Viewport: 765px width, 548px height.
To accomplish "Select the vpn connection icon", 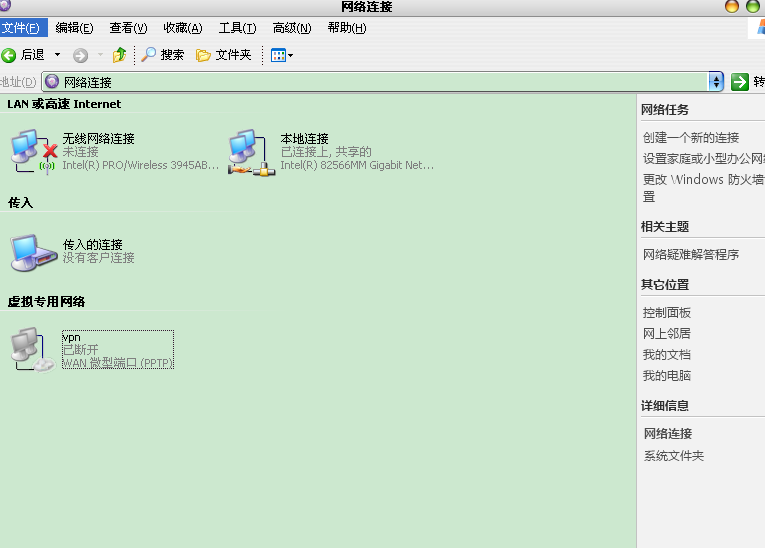I will pos(32,350).
